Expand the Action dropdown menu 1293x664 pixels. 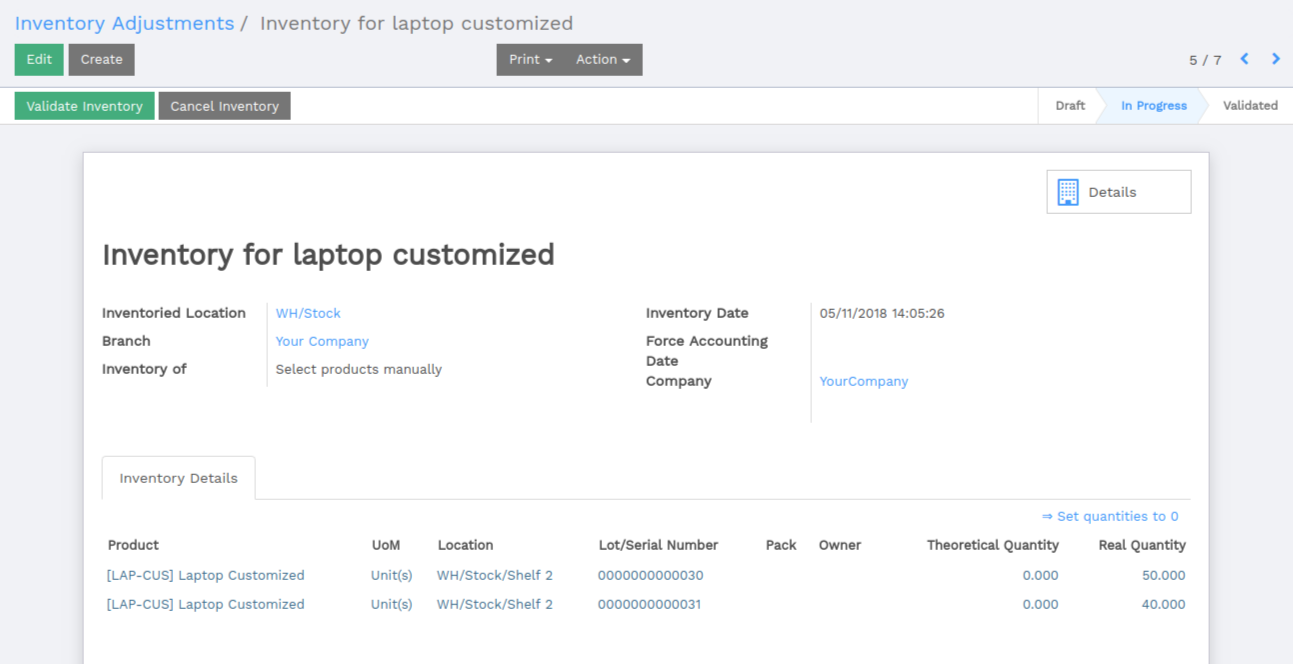[x=603, y=60]
